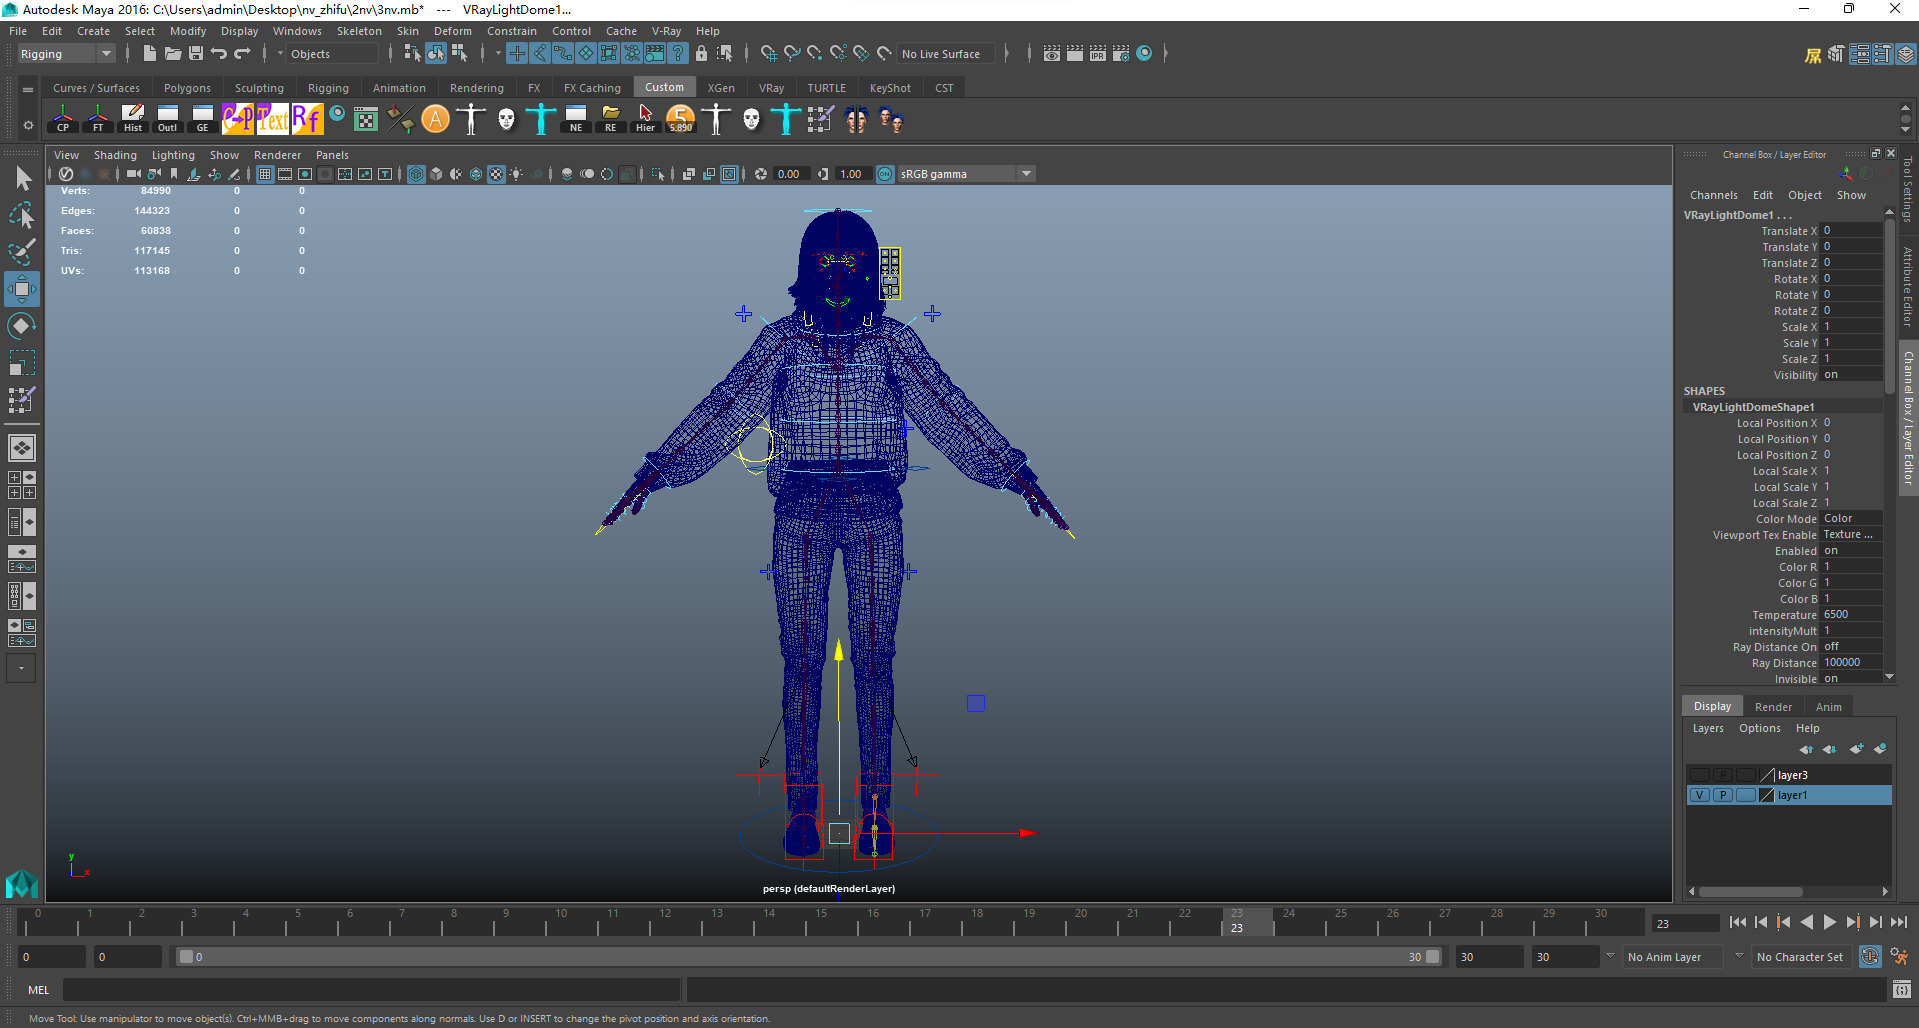Toggle Use All Lights viewport button
1919x1028 pixels.
point(516,174)
